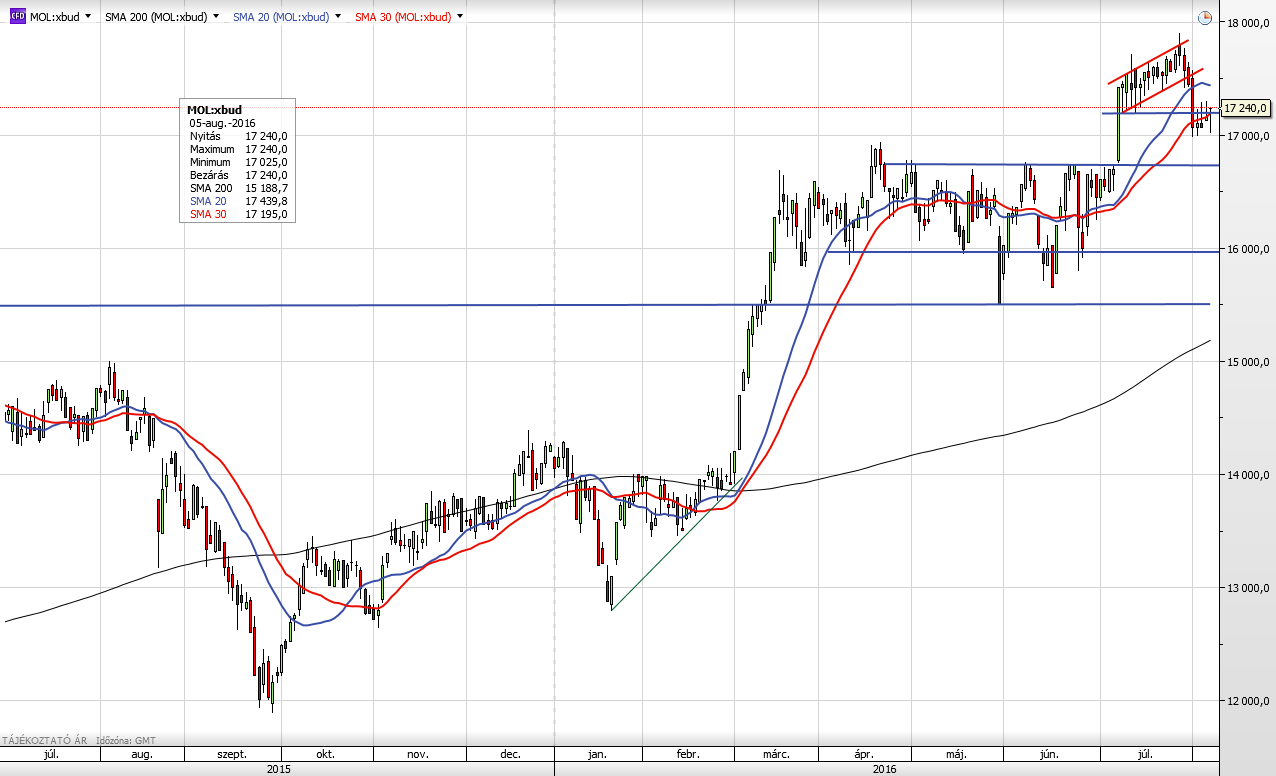
Task: Click the Nyitás row in the info box
Action: pyautogui.click(x=238, y=135)
